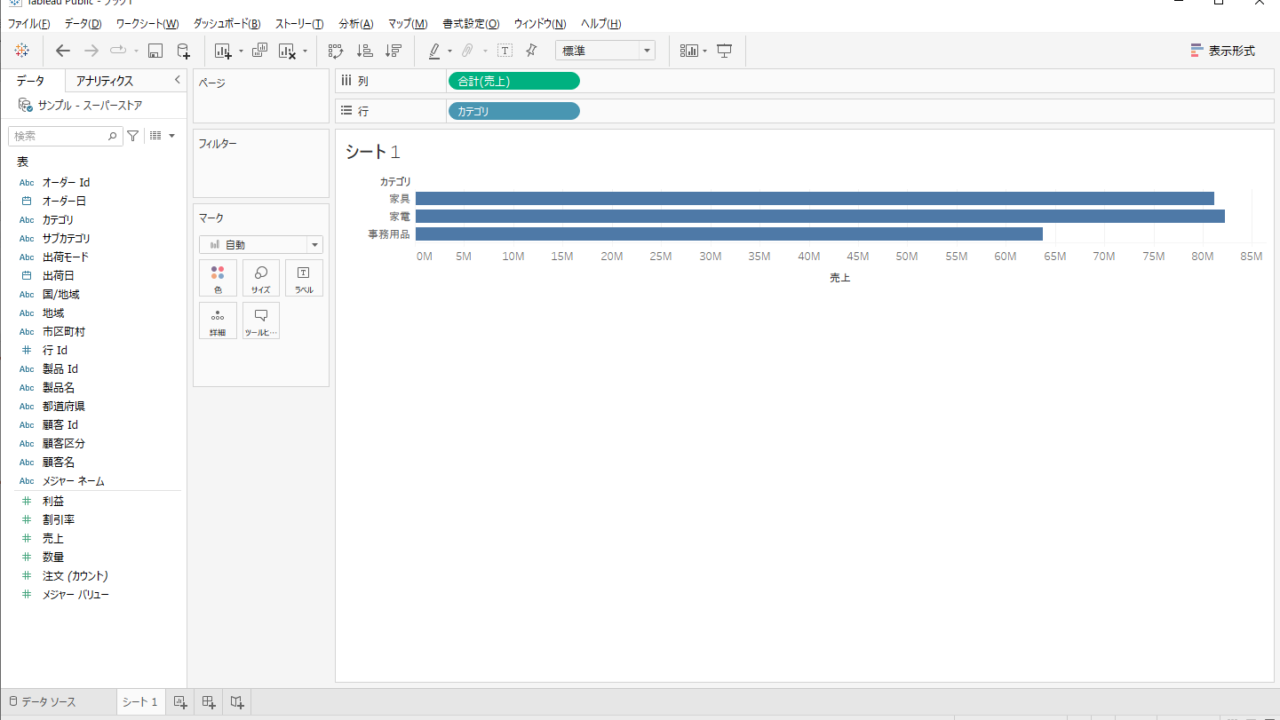Click the highlight pen icon
1280x720 pixels.
pyautogui.click(x=434, y=51)
